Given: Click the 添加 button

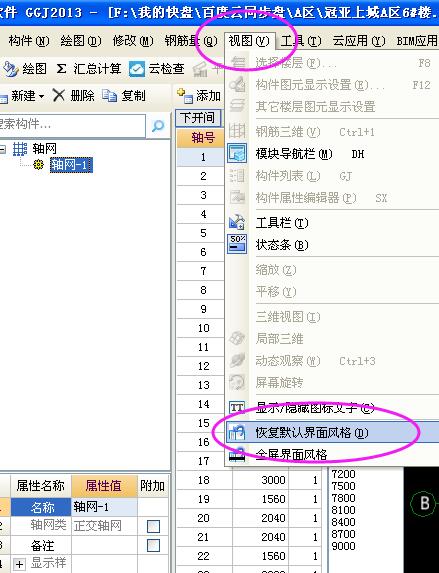Looking at the screenshot, I should point(198,96).
